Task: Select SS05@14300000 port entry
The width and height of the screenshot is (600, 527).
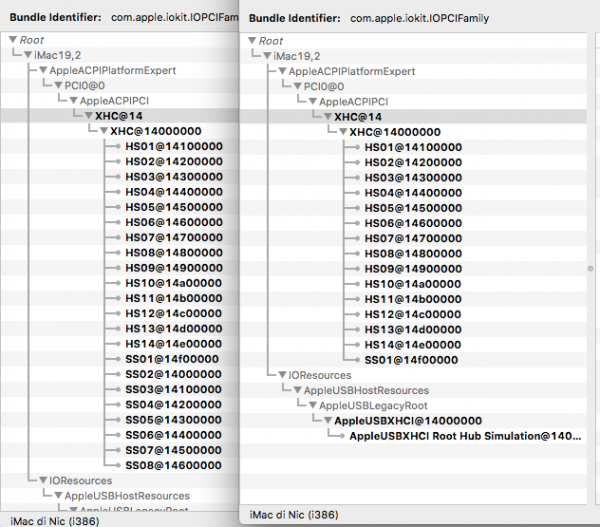Action: [x=173, y=419]
